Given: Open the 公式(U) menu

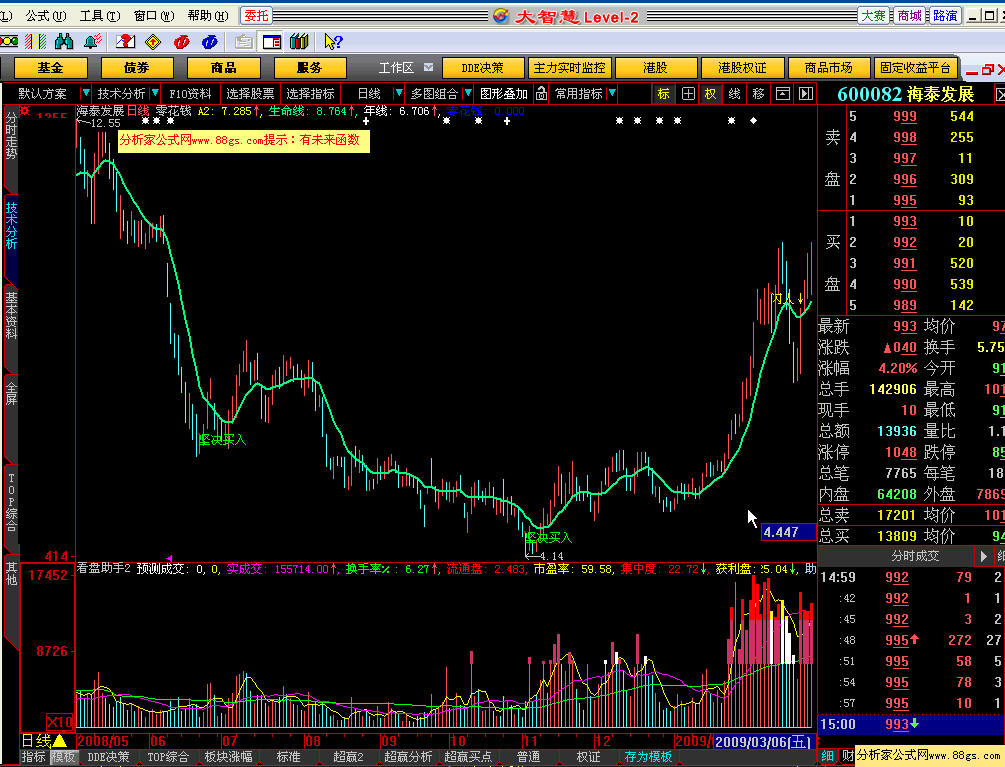Looking at the screenshot, I should point(46,15).
